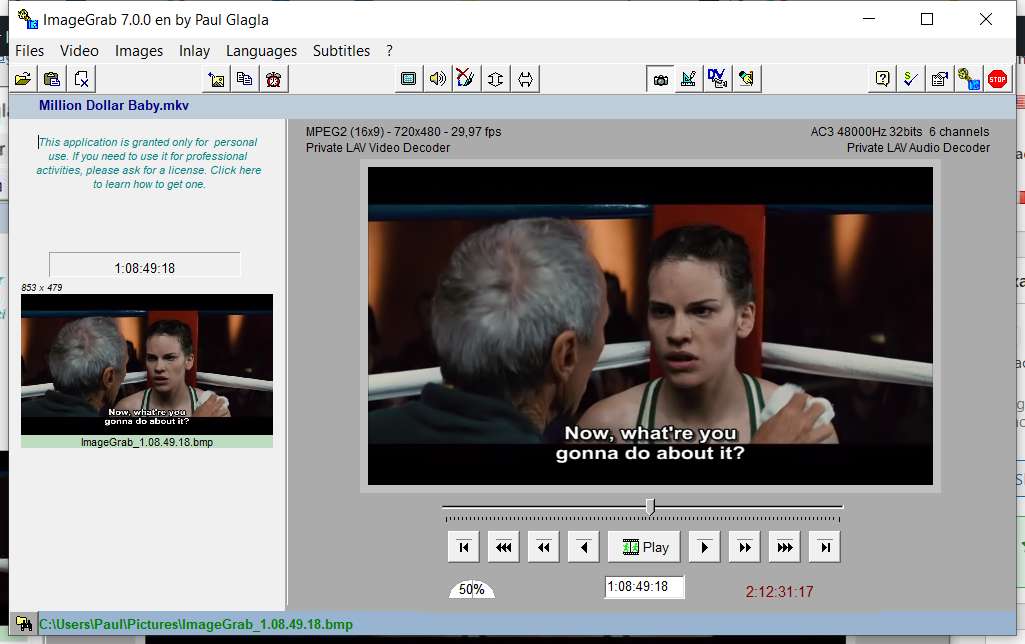The width and height of the screenshot is (1025, 644).
Task: Click the clipboard paste toolbar icon
Action: tap(52, 79)
